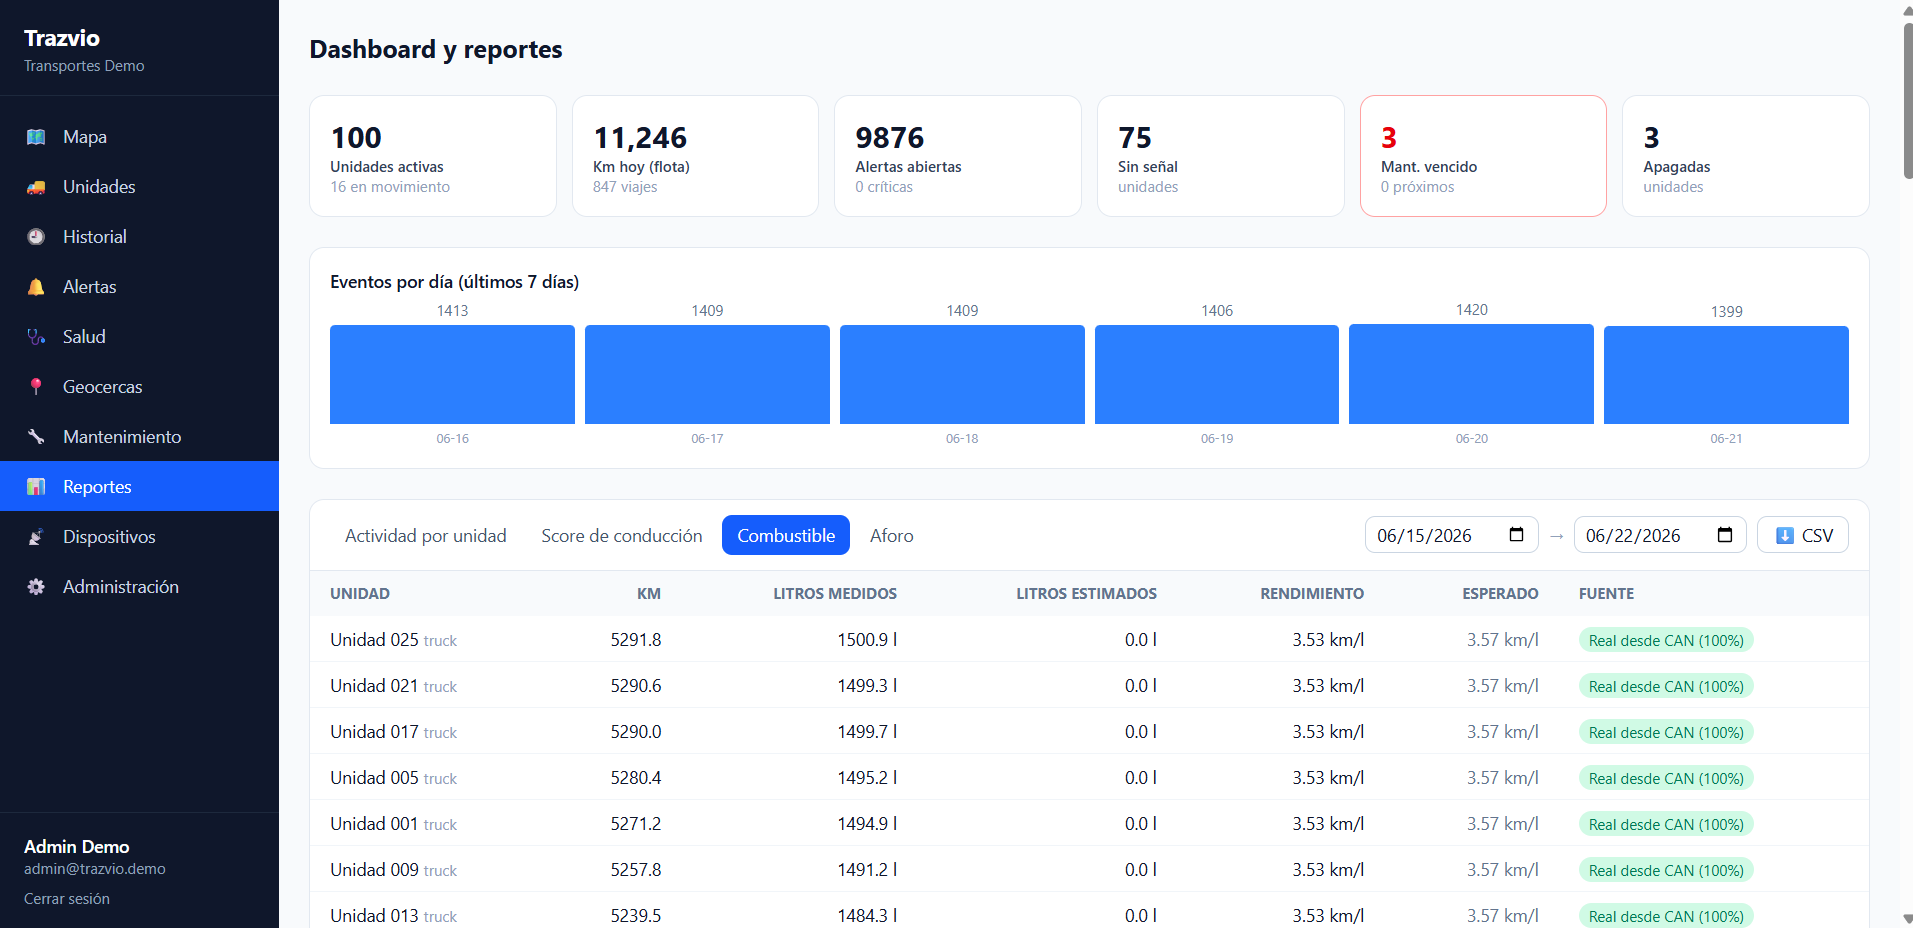The width and height of the screenshot is (1913, 928).
Task: Click the 06/15/2026 start date field
Action: tap(1452, 535)
